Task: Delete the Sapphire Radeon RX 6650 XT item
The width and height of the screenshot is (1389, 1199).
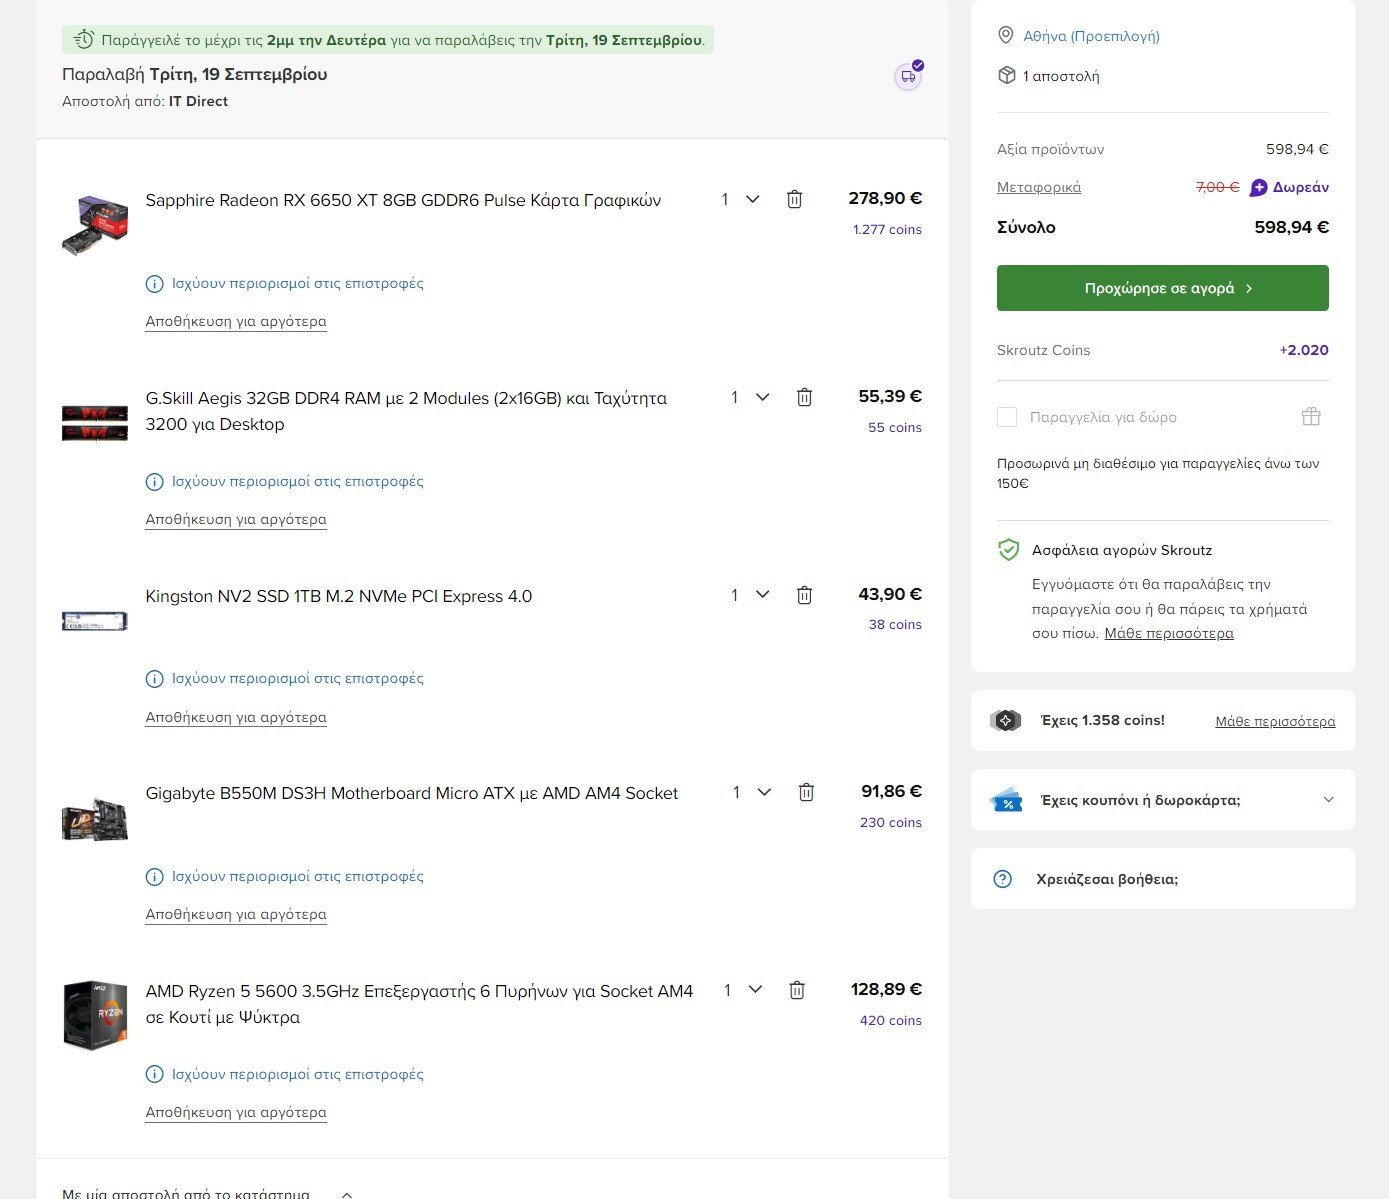Action: tap(794, 199)
